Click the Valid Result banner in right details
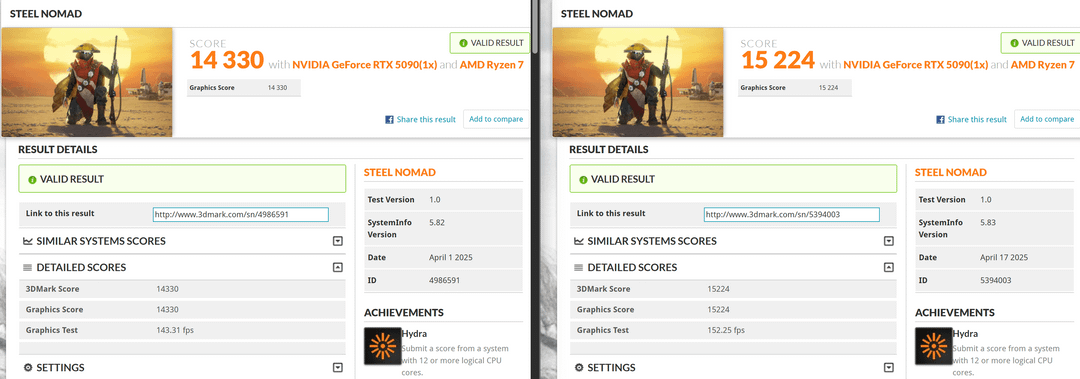This screenshot has width=1080, height=379. 733,179
